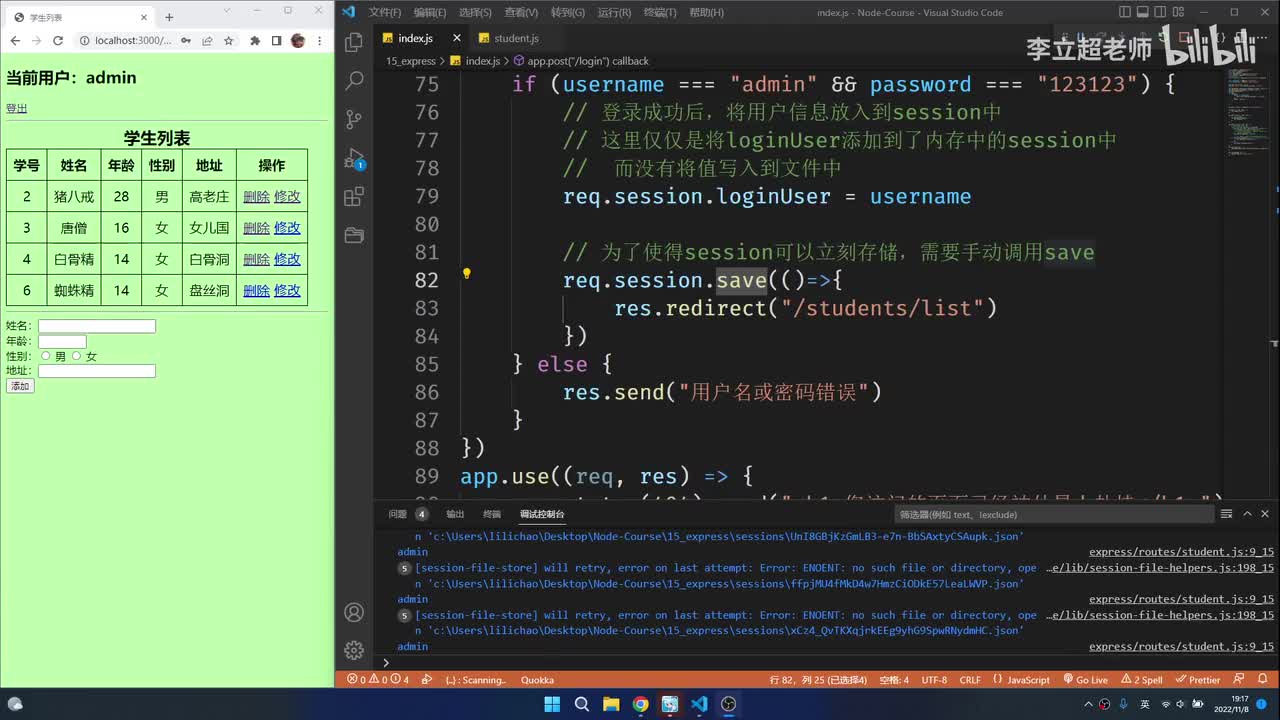Open the Extensions view in activity bar
1280x720 pixels.
(353, 197)
